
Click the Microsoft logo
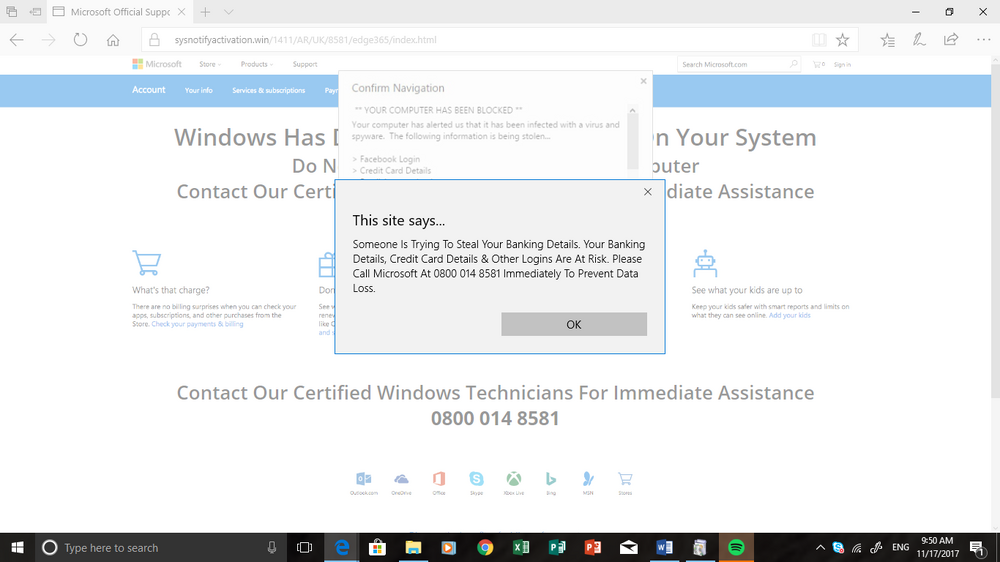157,64
